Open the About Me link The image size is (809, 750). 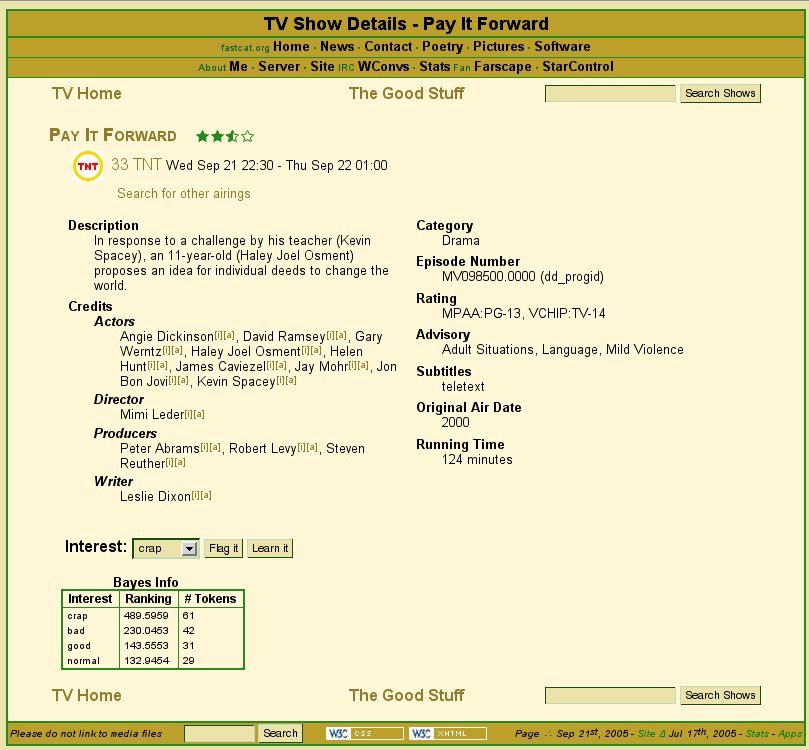coord(238,67)
